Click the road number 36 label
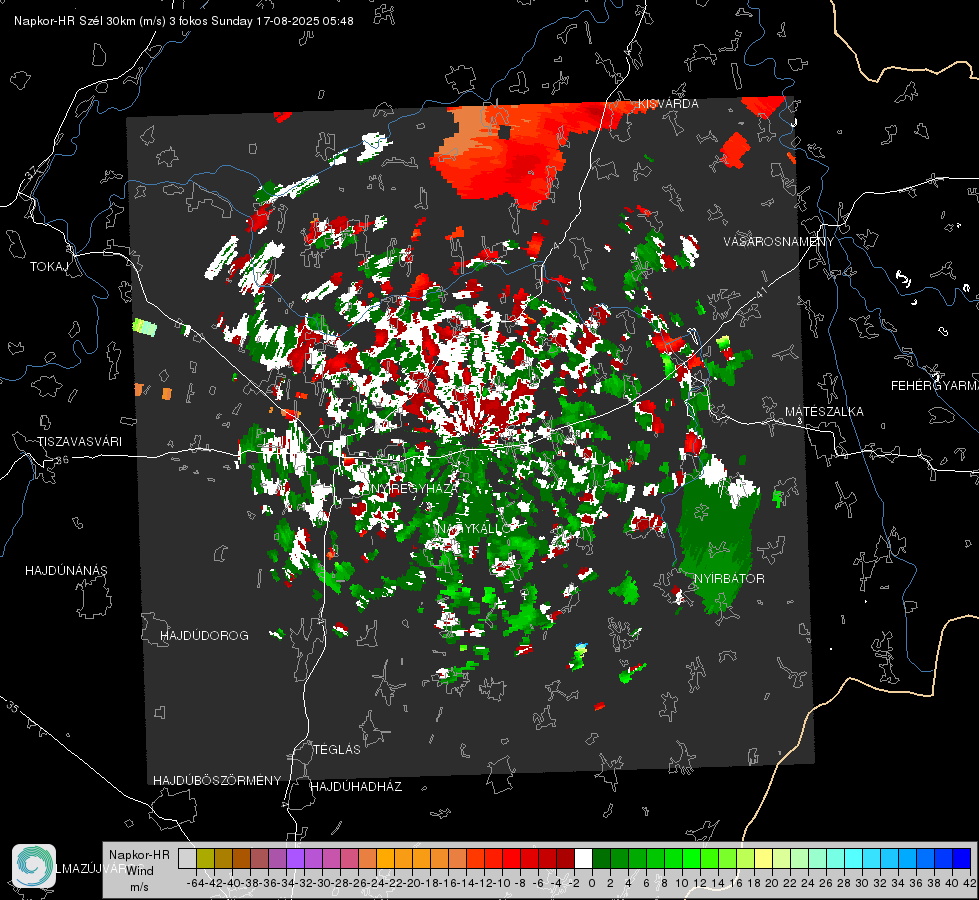Screen dimensions: 979x900 [62, 460]
